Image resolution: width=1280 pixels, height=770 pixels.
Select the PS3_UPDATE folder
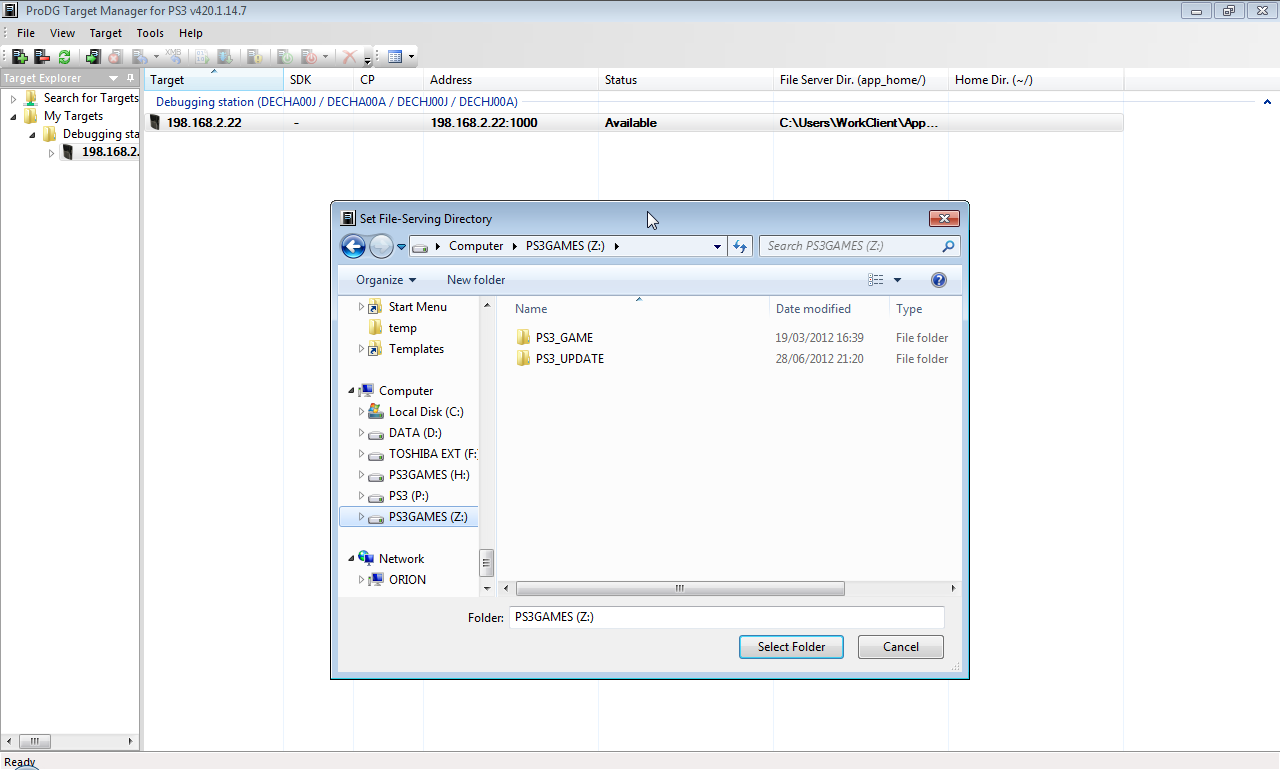pos(570,359)
